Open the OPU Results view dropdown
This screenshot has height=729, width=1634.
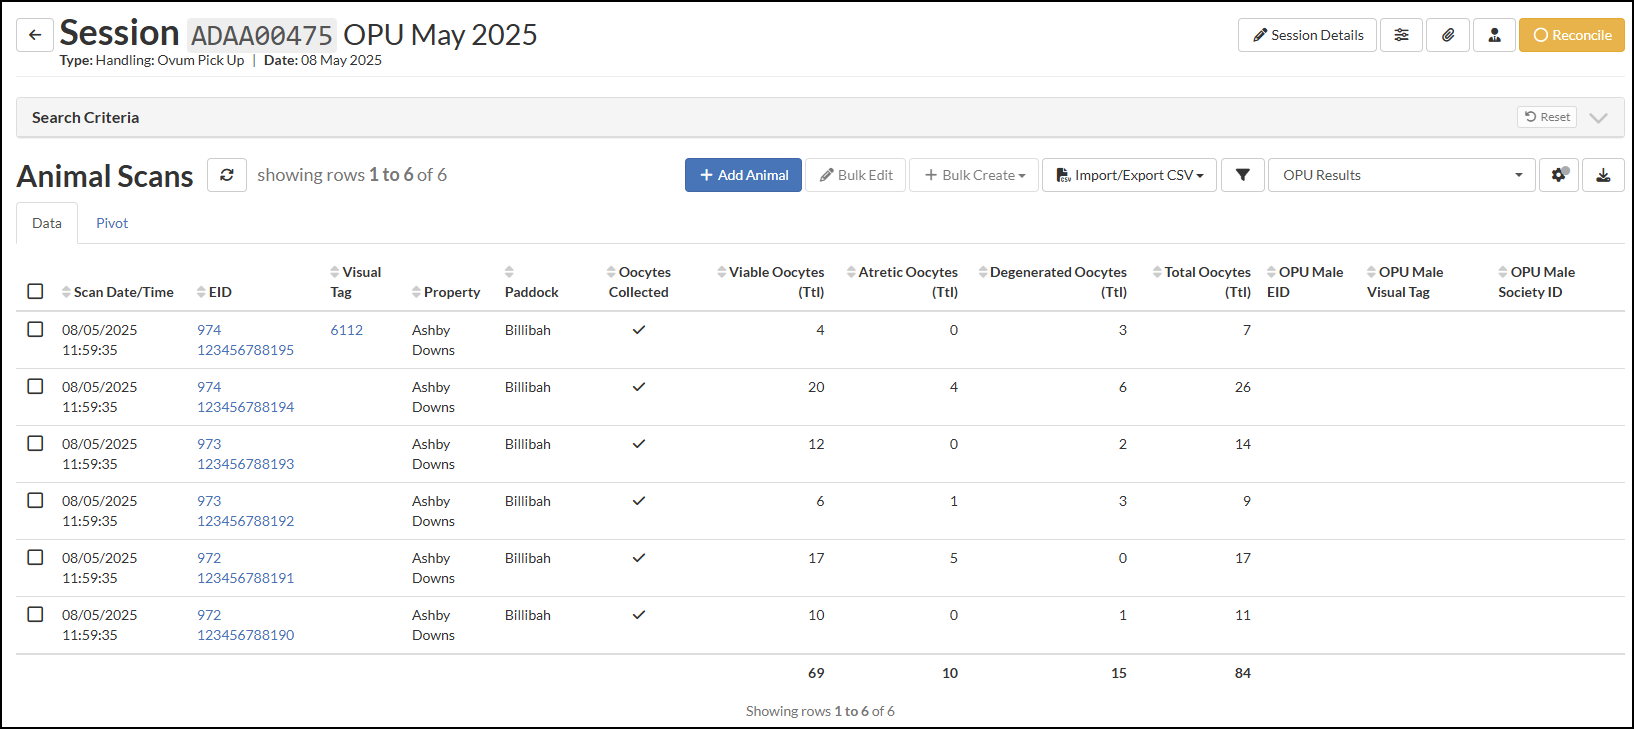(x=1401, y=175)
